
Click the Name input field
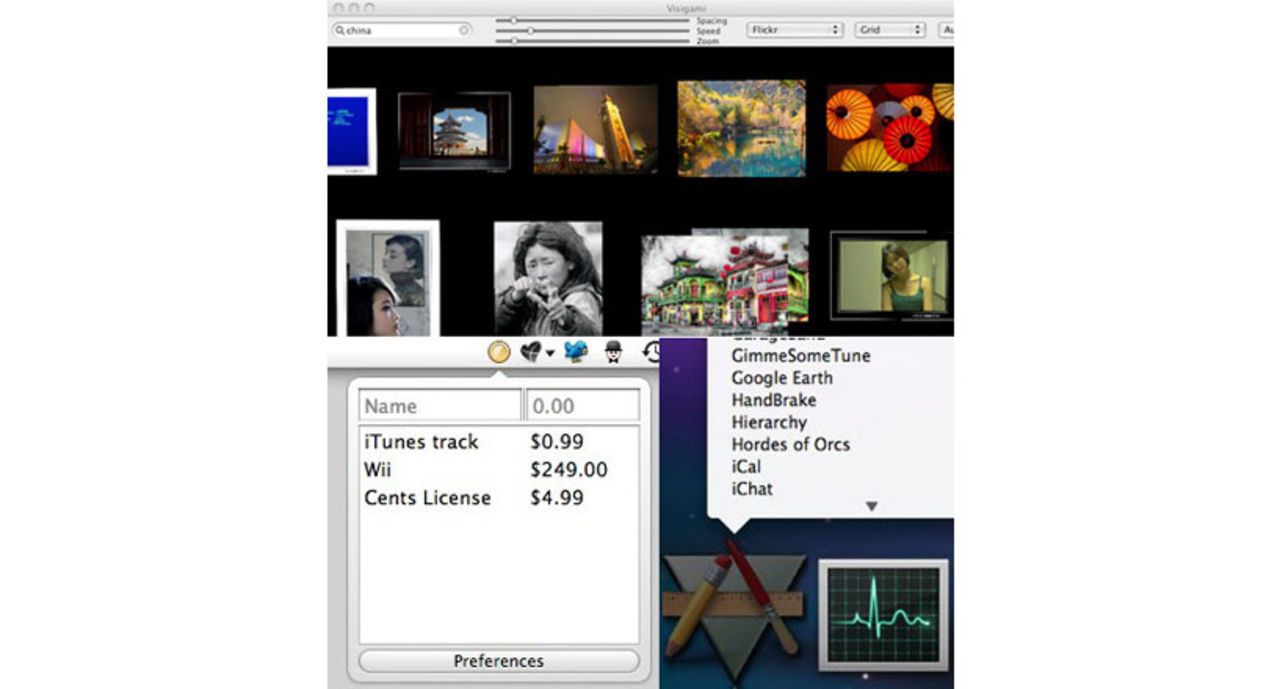click(x=440, y=406)
